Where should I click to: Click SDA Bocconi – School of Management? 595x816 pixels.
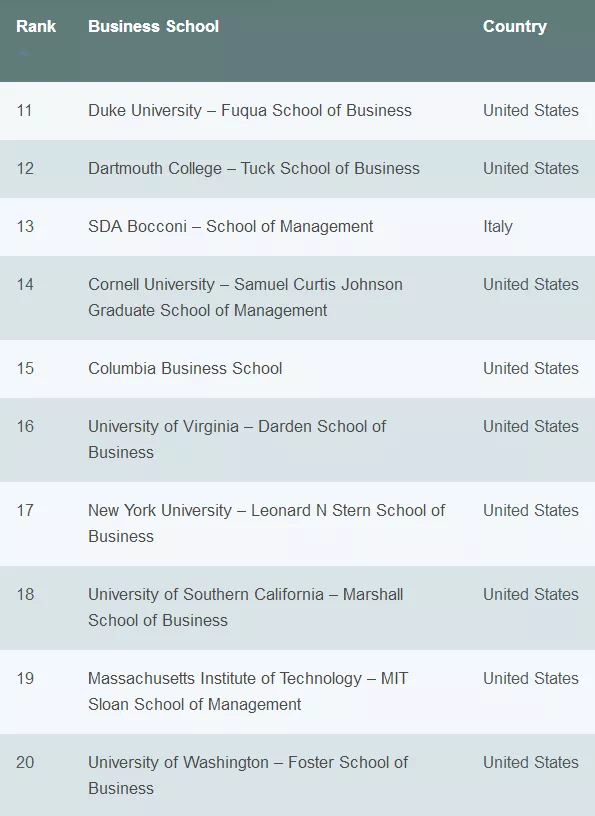(231, 226)
